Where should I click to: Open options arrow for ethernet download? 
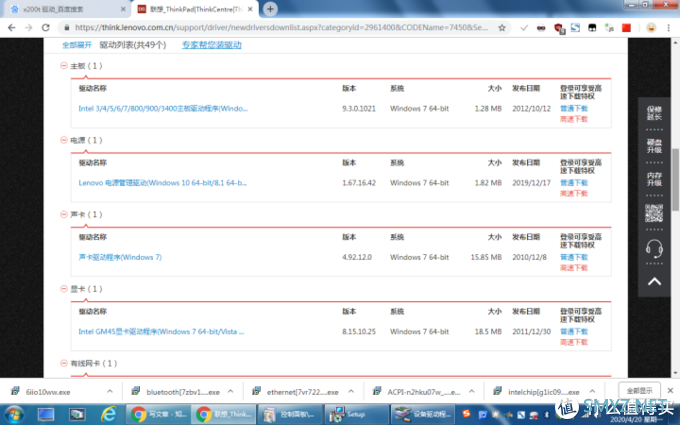point(351,392)
